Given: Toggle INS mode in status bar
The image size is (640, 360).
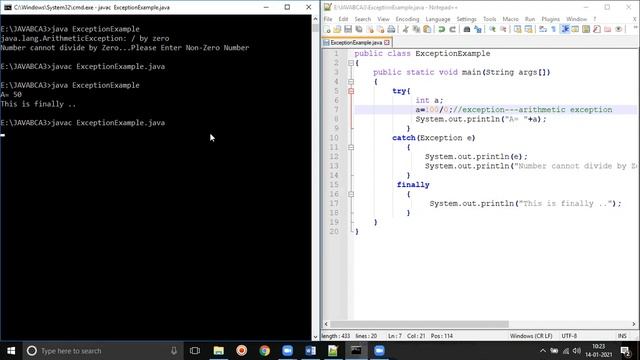Looking at the screenshot, I should (x=622, y=336).
